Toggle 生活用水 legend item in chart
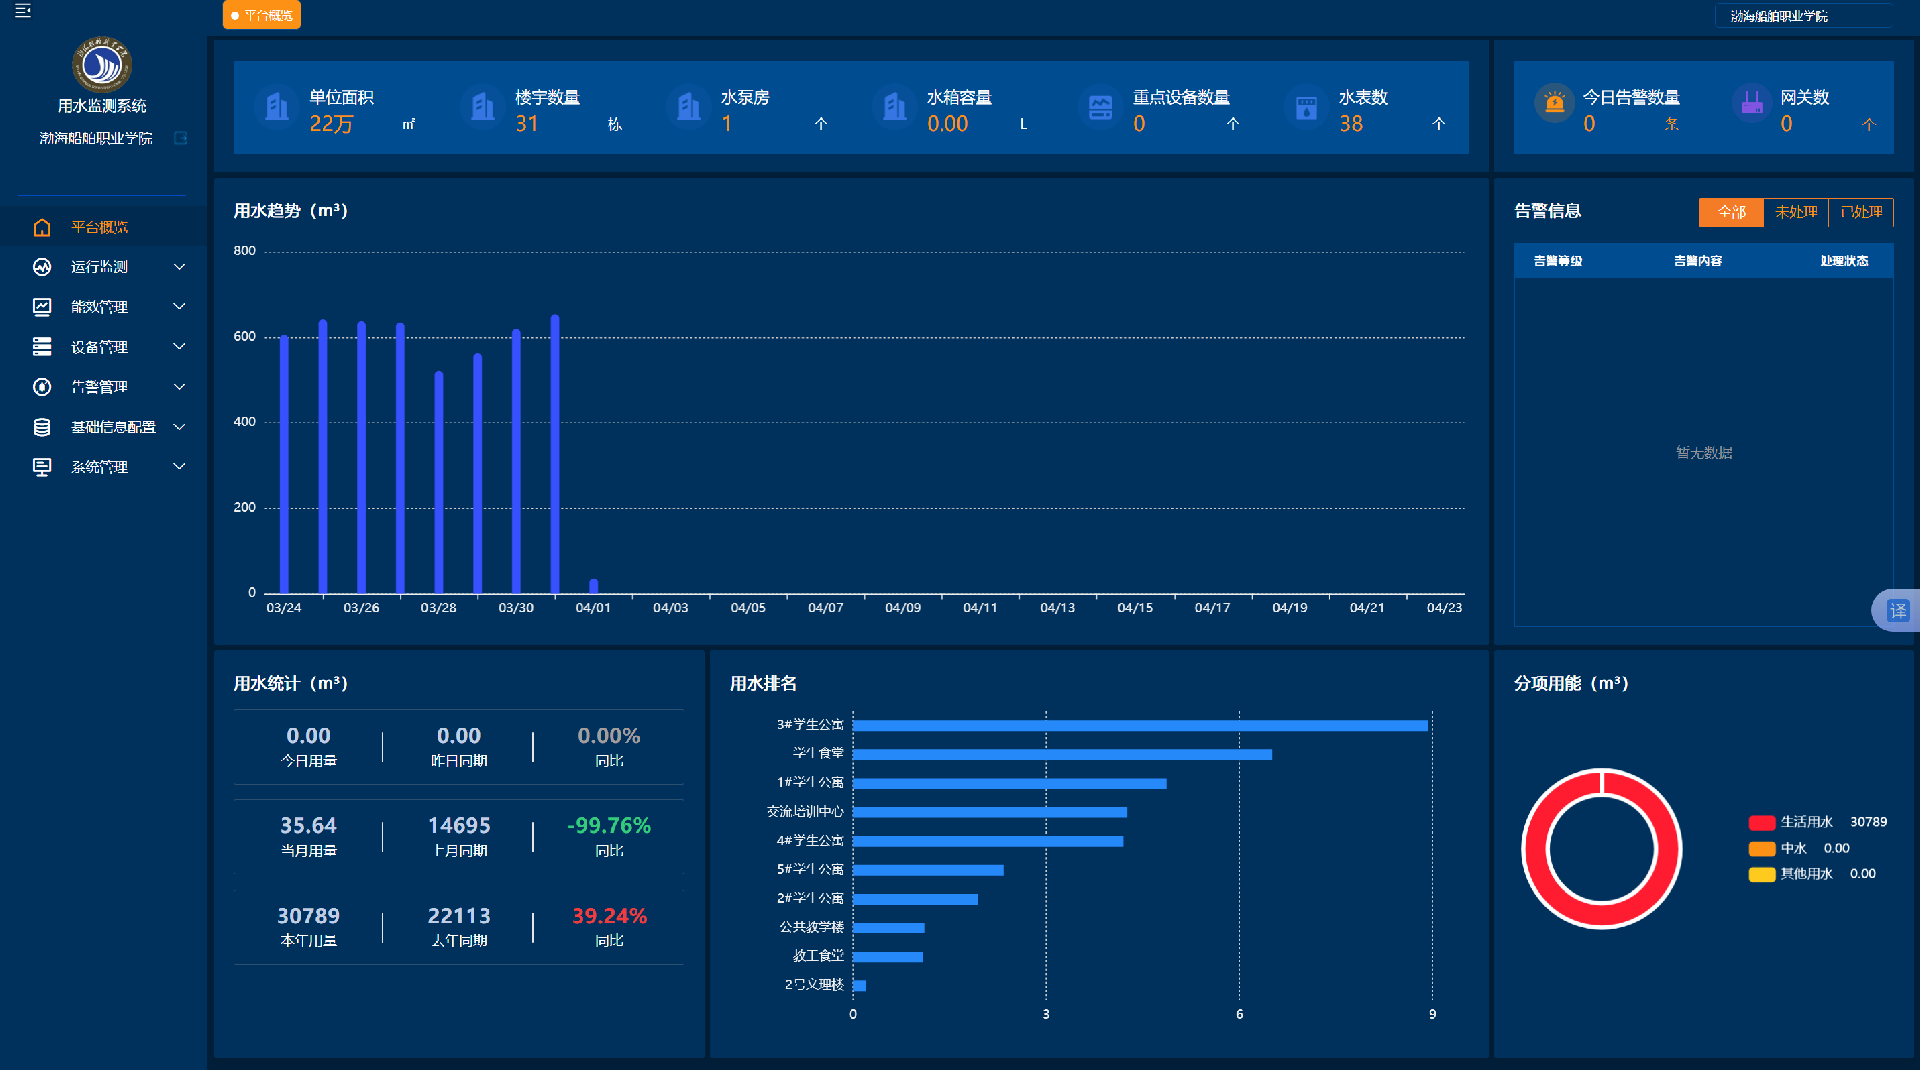Screen dimensions: 1920x1070 [1790, 822]
